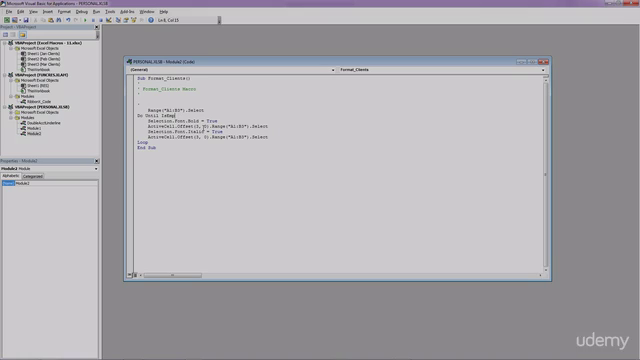Click View Code icon in Project pane
640x360 pixels.
[6, 35]
